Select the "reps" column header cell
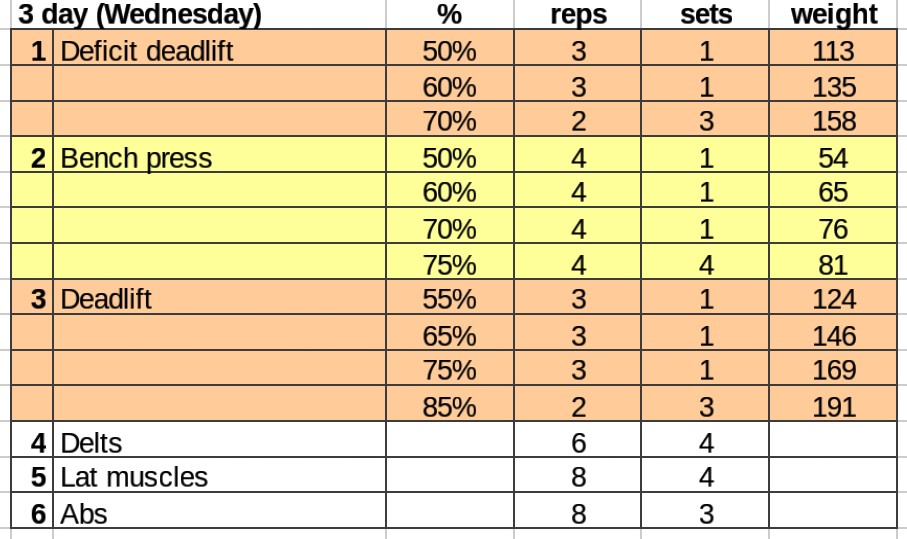Image resolution: width=907 pixels, height=539 pixels. point(577,15)
